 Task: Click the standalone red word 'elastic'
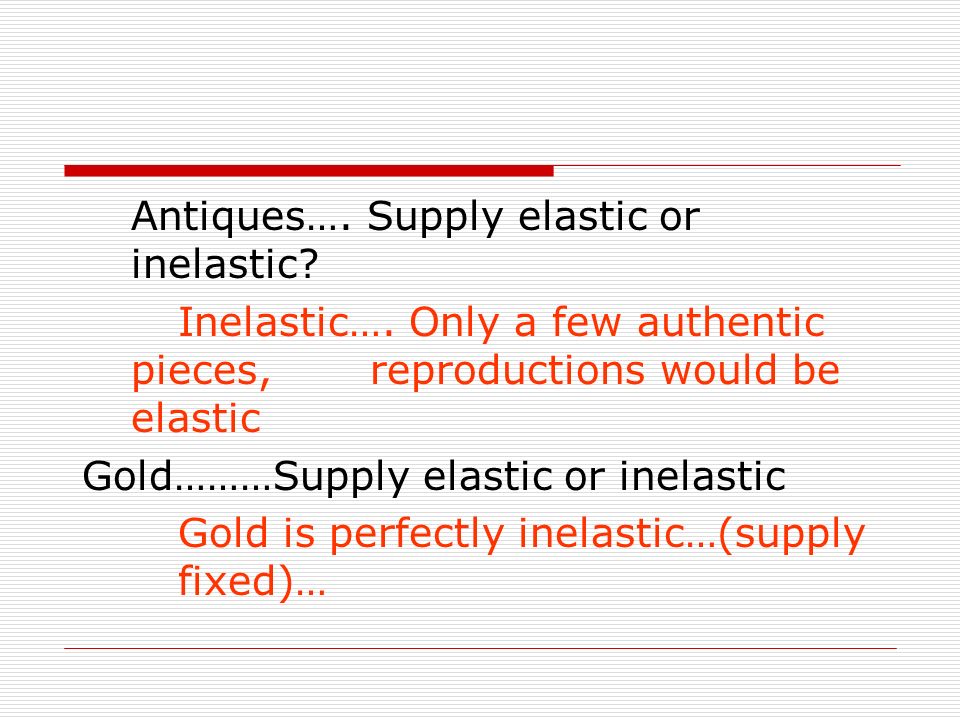[197, 418]
